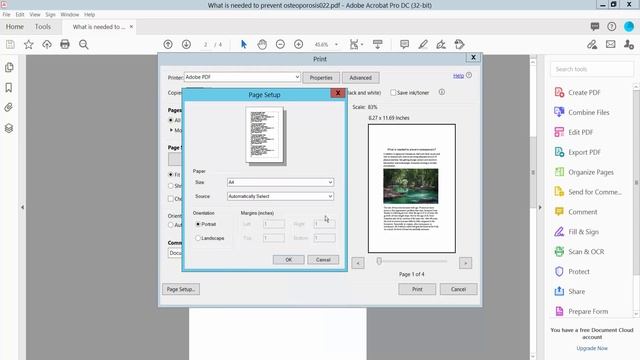Select the All pages radio button
The height and width of the screenshot is (360, 640).
click(x=171, y=120)
